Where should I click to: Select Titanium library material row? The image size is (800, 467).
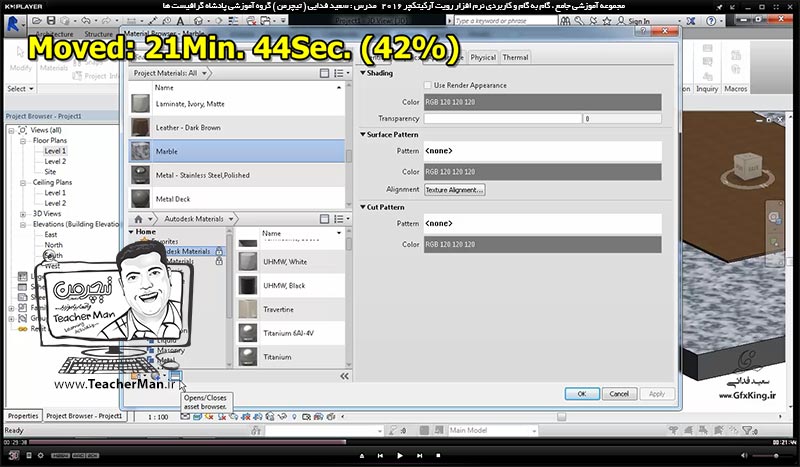pos(290,357)
